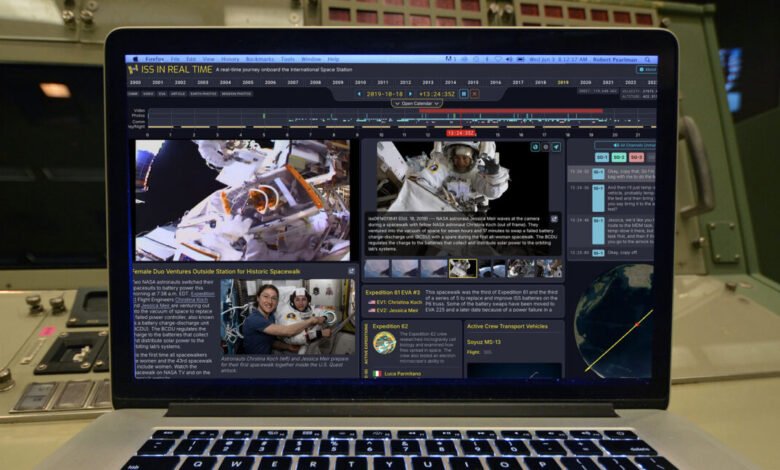Select the 2005 year tab

(248, 83)
